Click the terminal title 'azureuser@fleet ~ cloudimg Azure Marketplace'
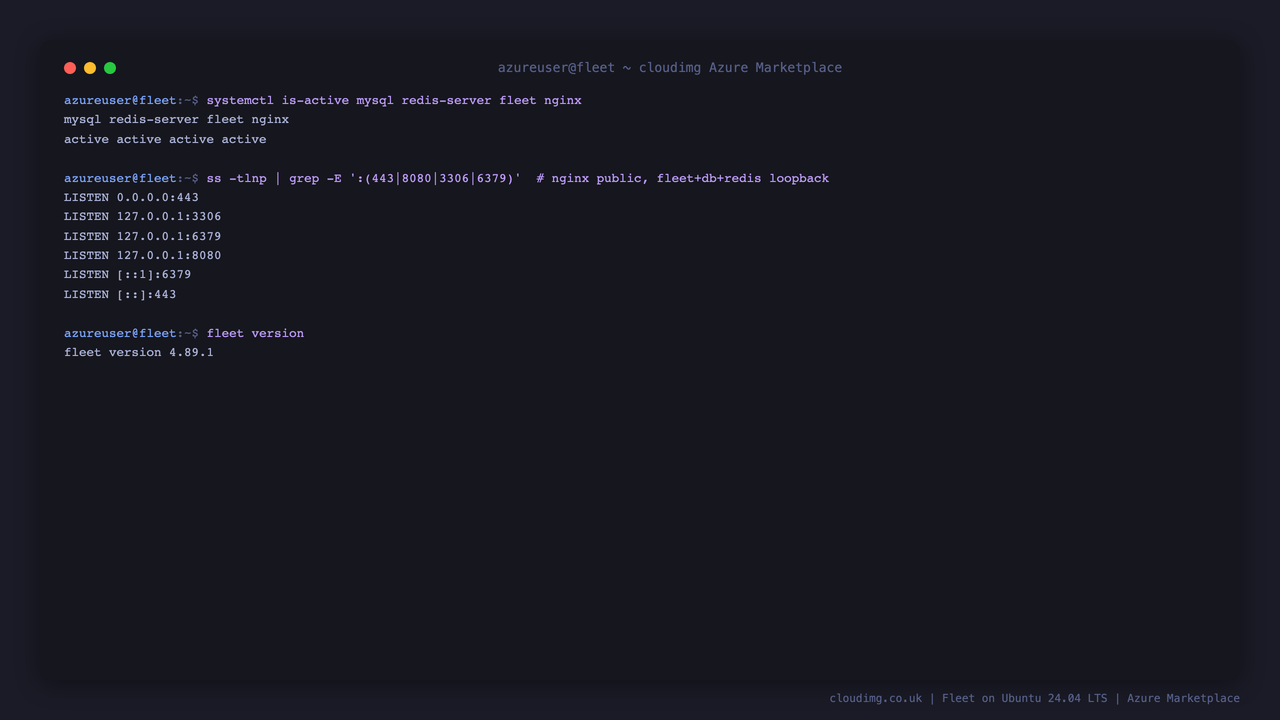1280x720 pixels. pos(670,68)
